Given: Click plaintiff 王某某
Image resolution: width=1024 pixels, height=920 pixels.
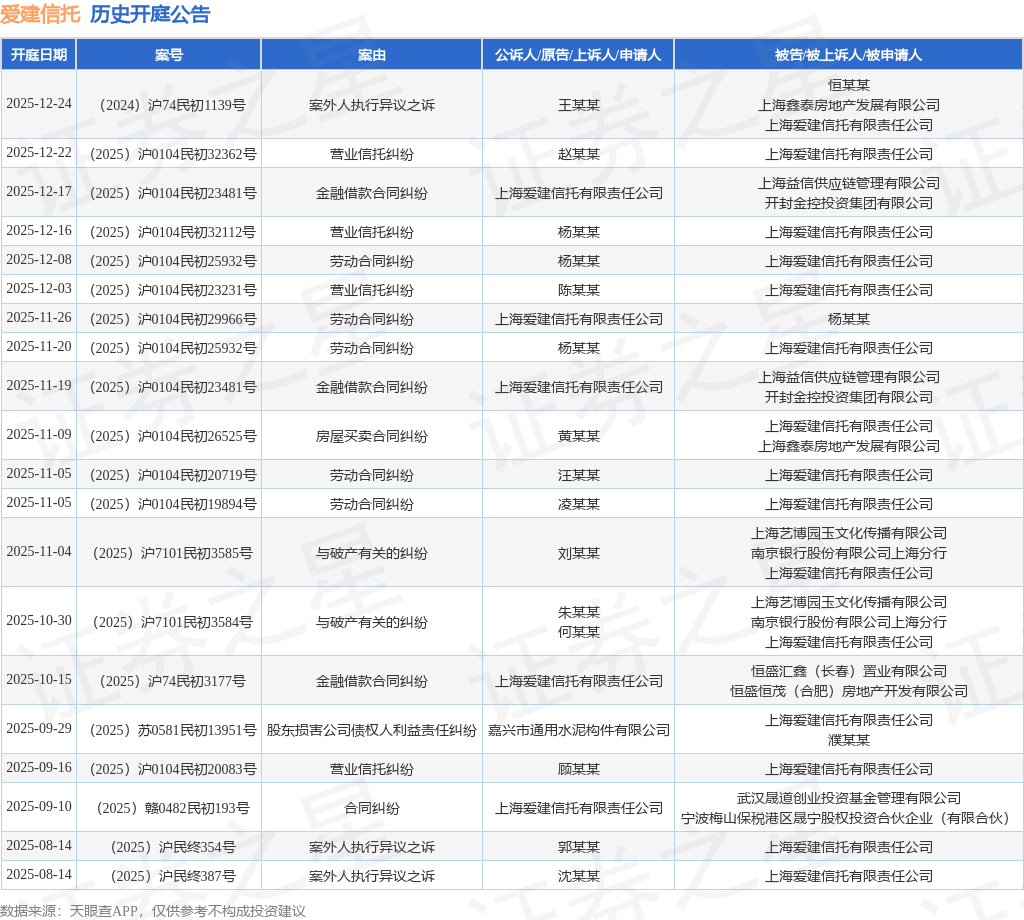Looking at the screenshot, I should point(579,105).
